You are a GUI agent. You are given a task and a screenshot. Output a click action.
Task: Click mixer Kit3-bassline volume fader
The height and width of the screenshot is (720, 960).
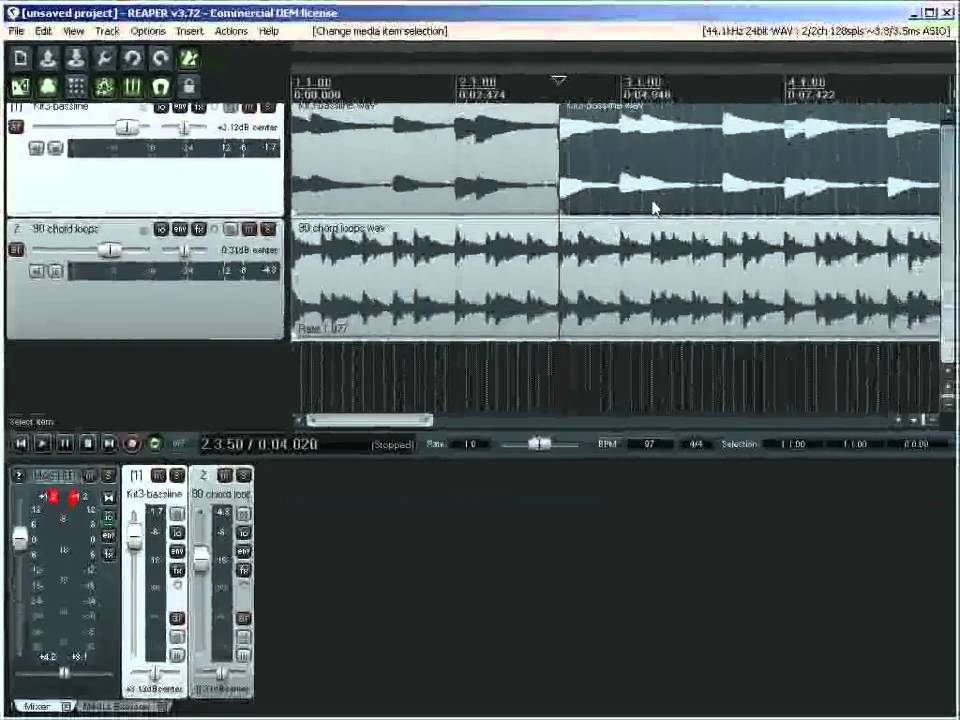coord(133,537)
